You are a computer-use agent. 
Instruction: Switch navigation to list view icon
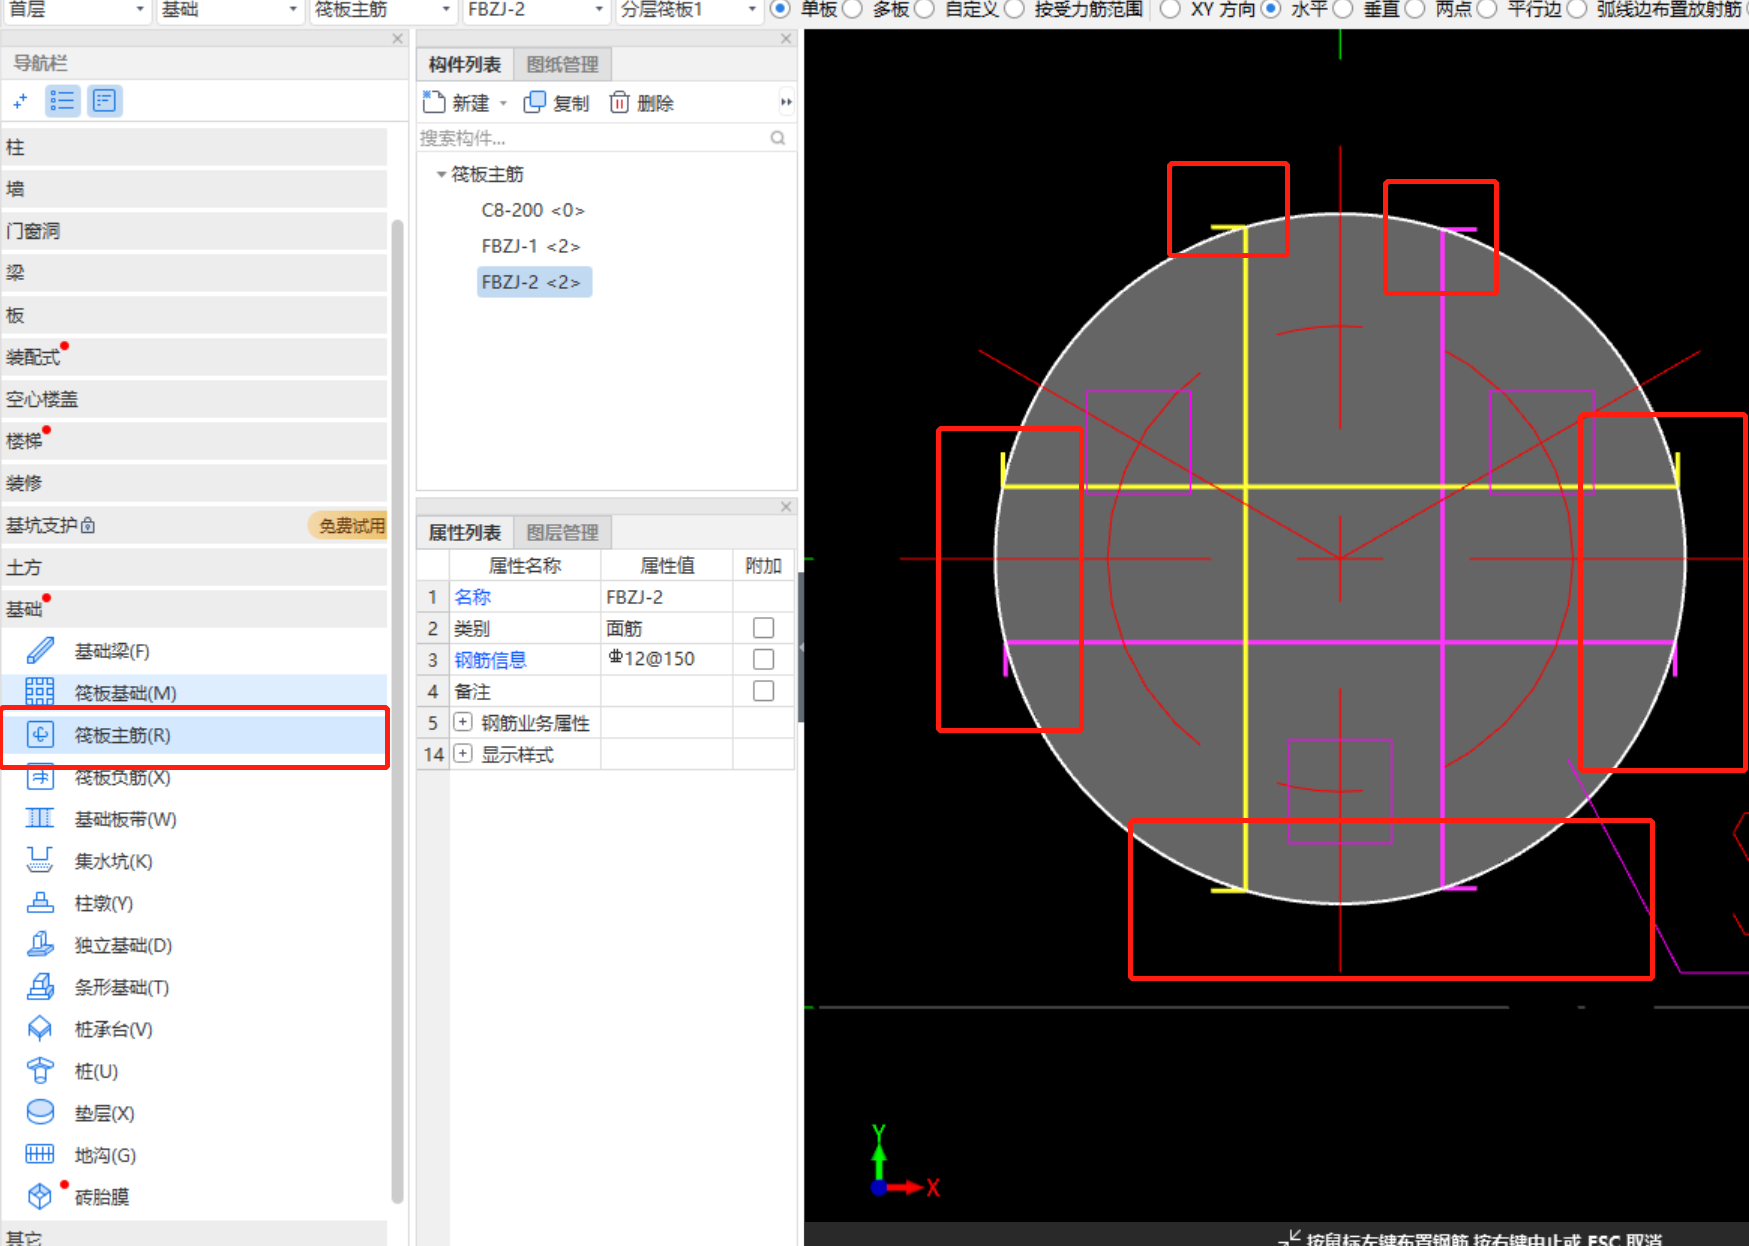[x=62, y=101]
